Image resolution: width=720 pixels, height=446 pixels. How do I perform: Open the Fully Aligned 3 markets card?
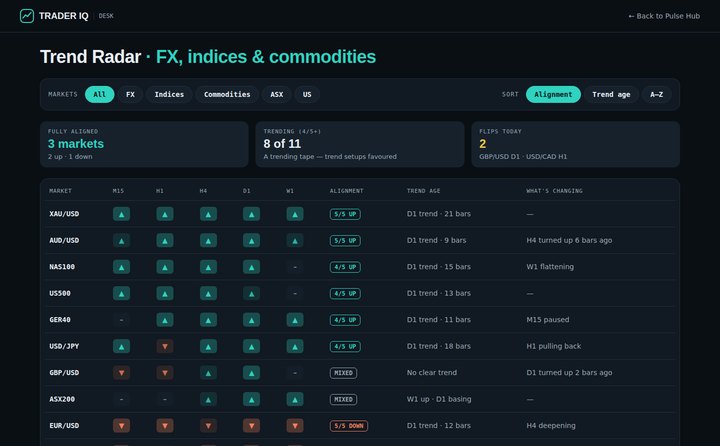pos(144,144)
